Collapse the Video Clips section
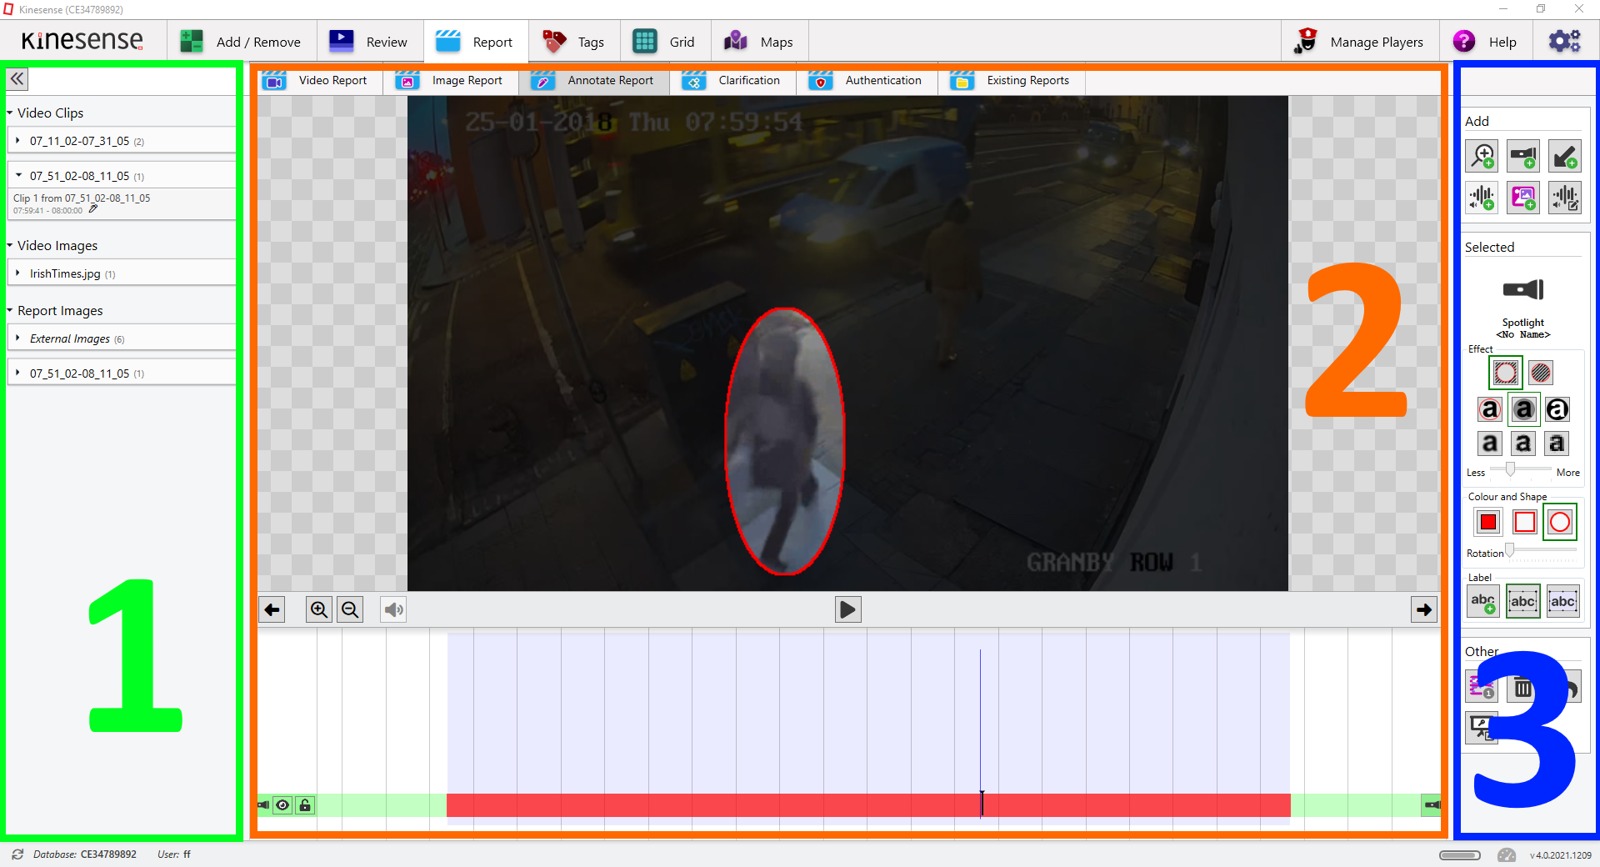Image resolution: width=1600 pixels, height=867 pixels. [10, 113]
